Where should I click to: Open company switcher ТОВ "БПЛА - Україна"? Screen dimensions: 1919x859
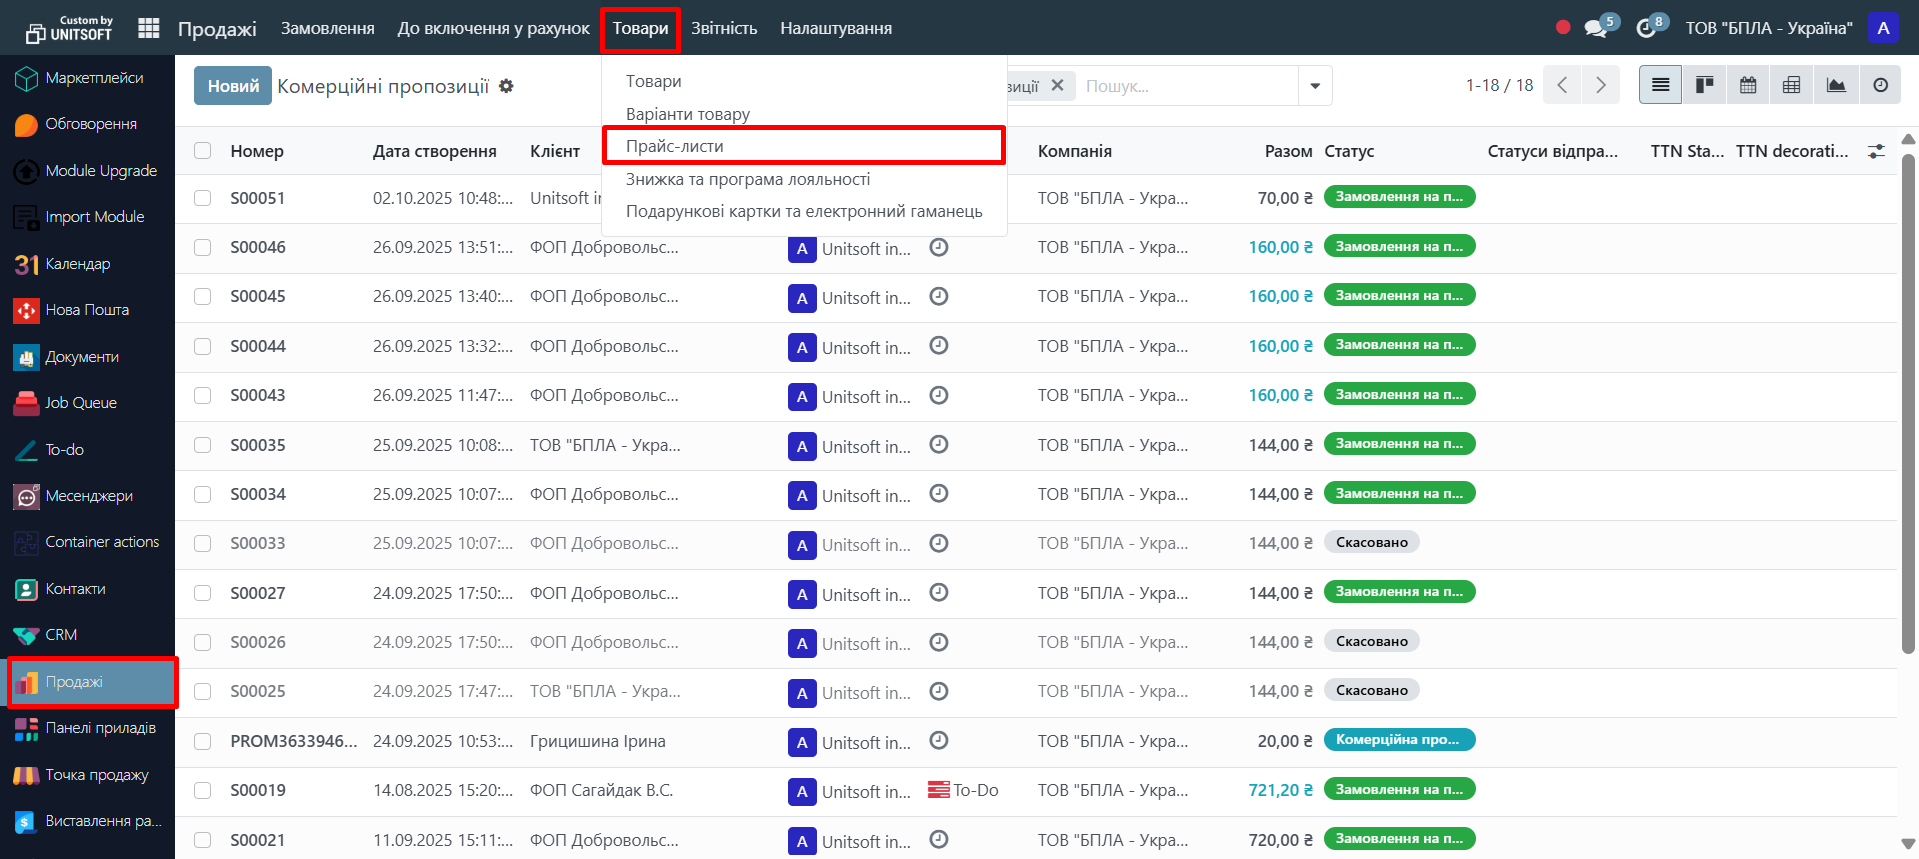click(x=1768, y=28)
